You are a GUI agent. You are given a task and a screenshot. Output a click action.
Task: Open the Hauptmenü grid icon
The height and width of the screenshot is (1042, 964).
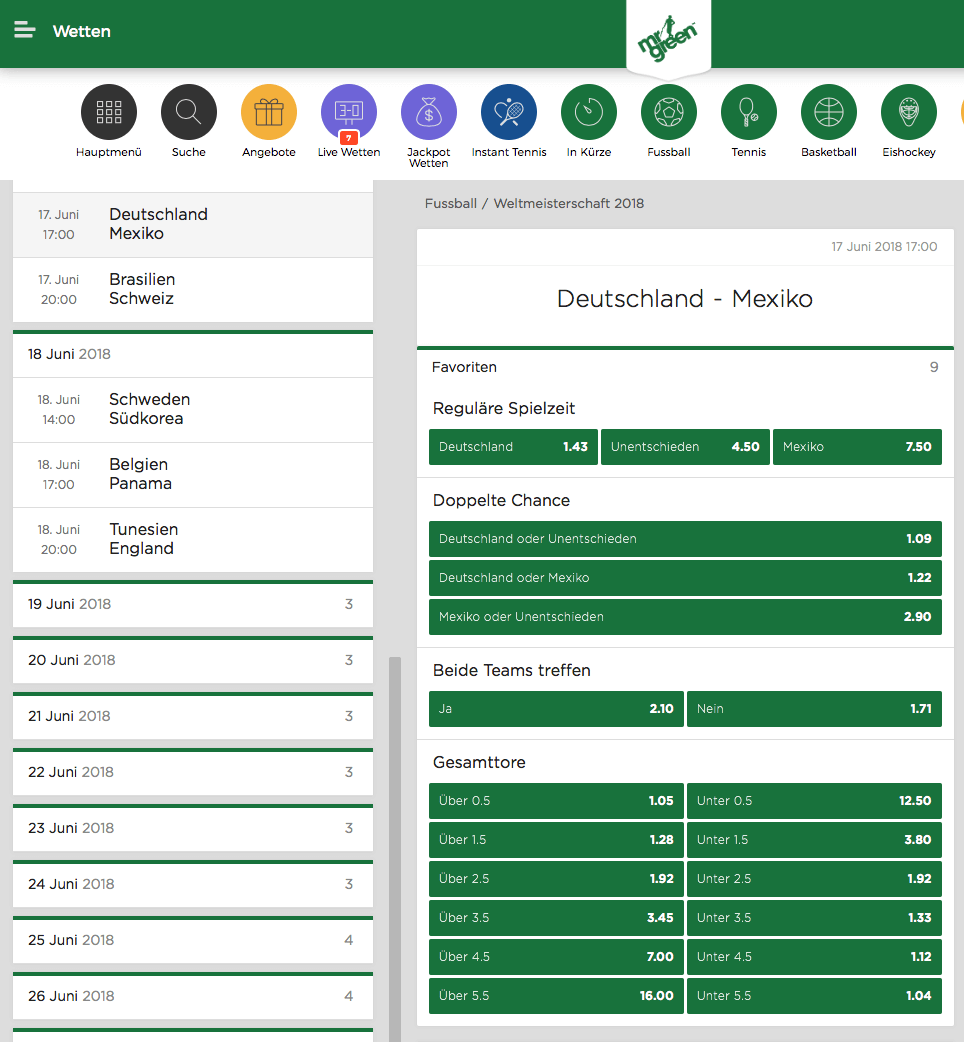109,112
